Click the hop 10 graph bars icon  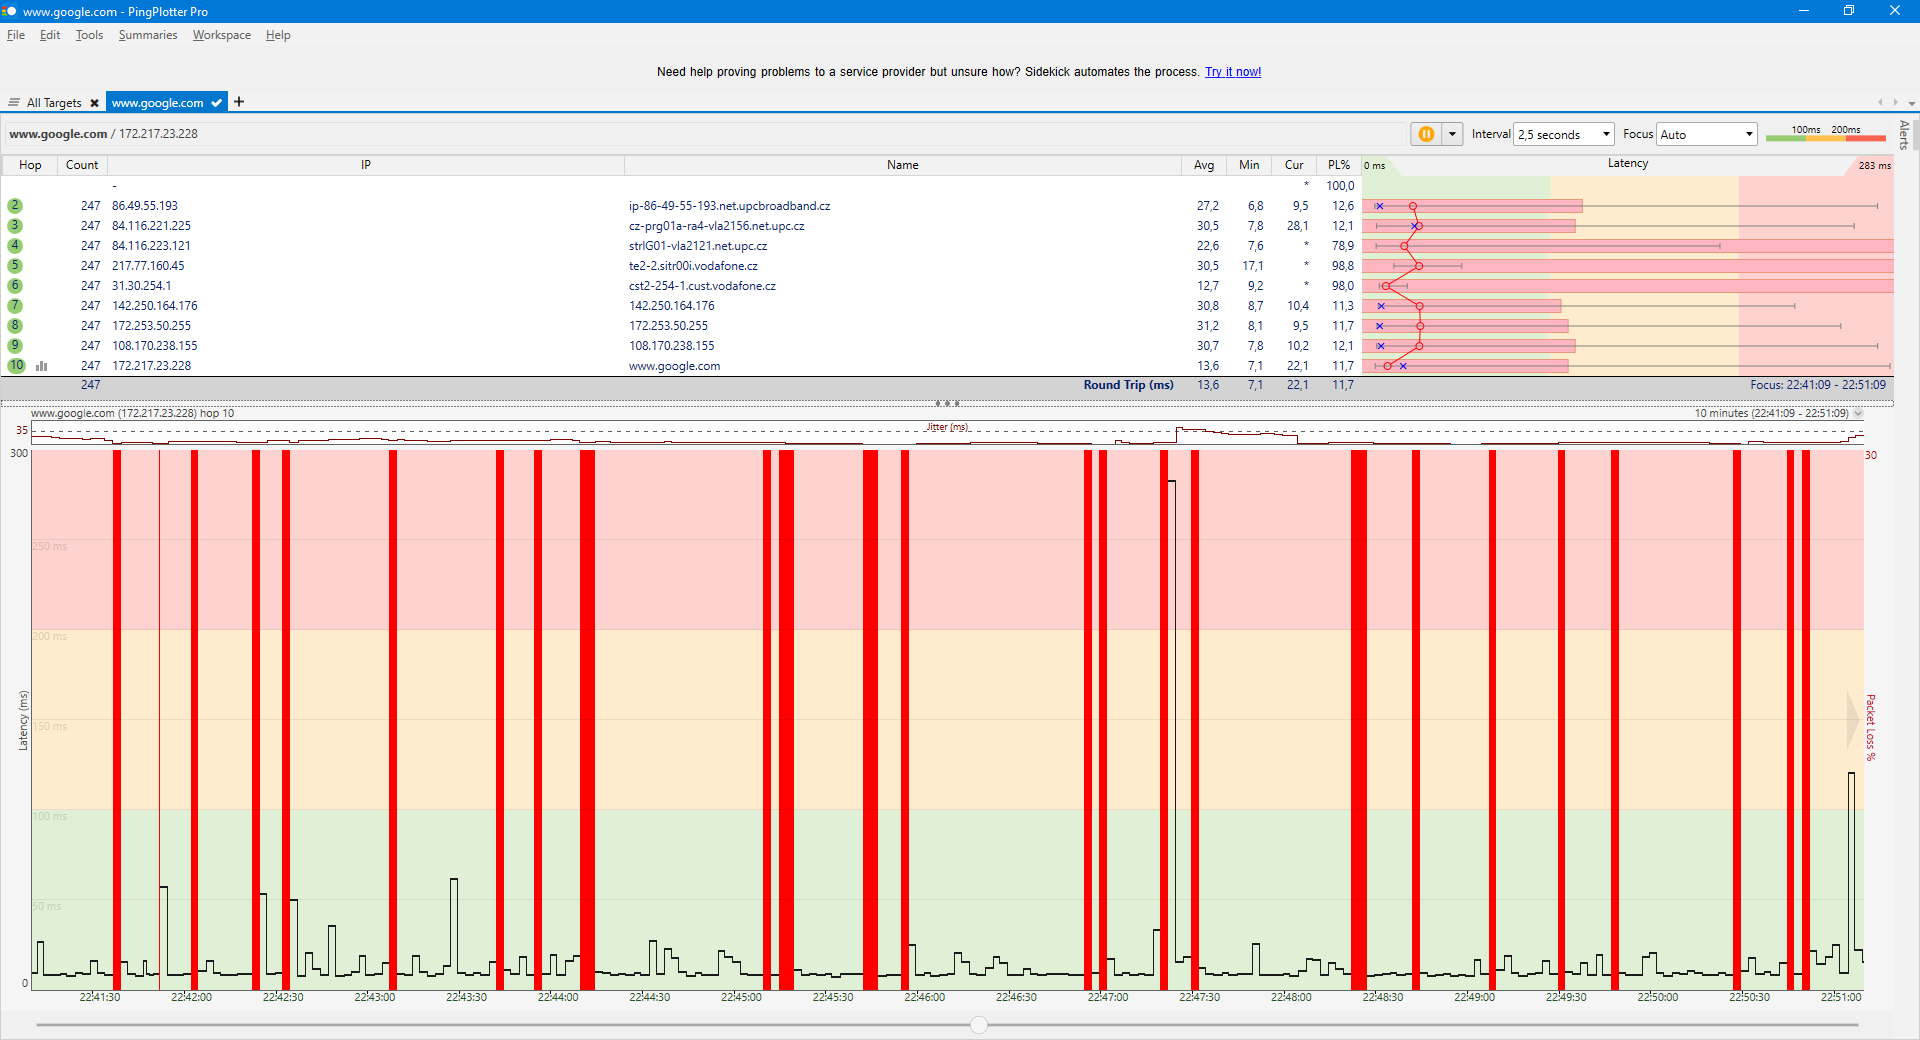pos(42,366)
